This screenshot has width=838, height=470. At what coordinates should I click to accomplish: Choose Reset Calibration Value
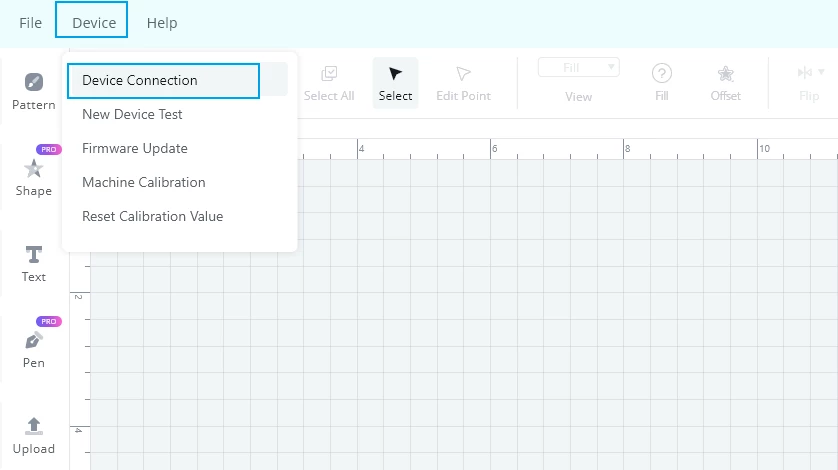[x=153, y=217]
